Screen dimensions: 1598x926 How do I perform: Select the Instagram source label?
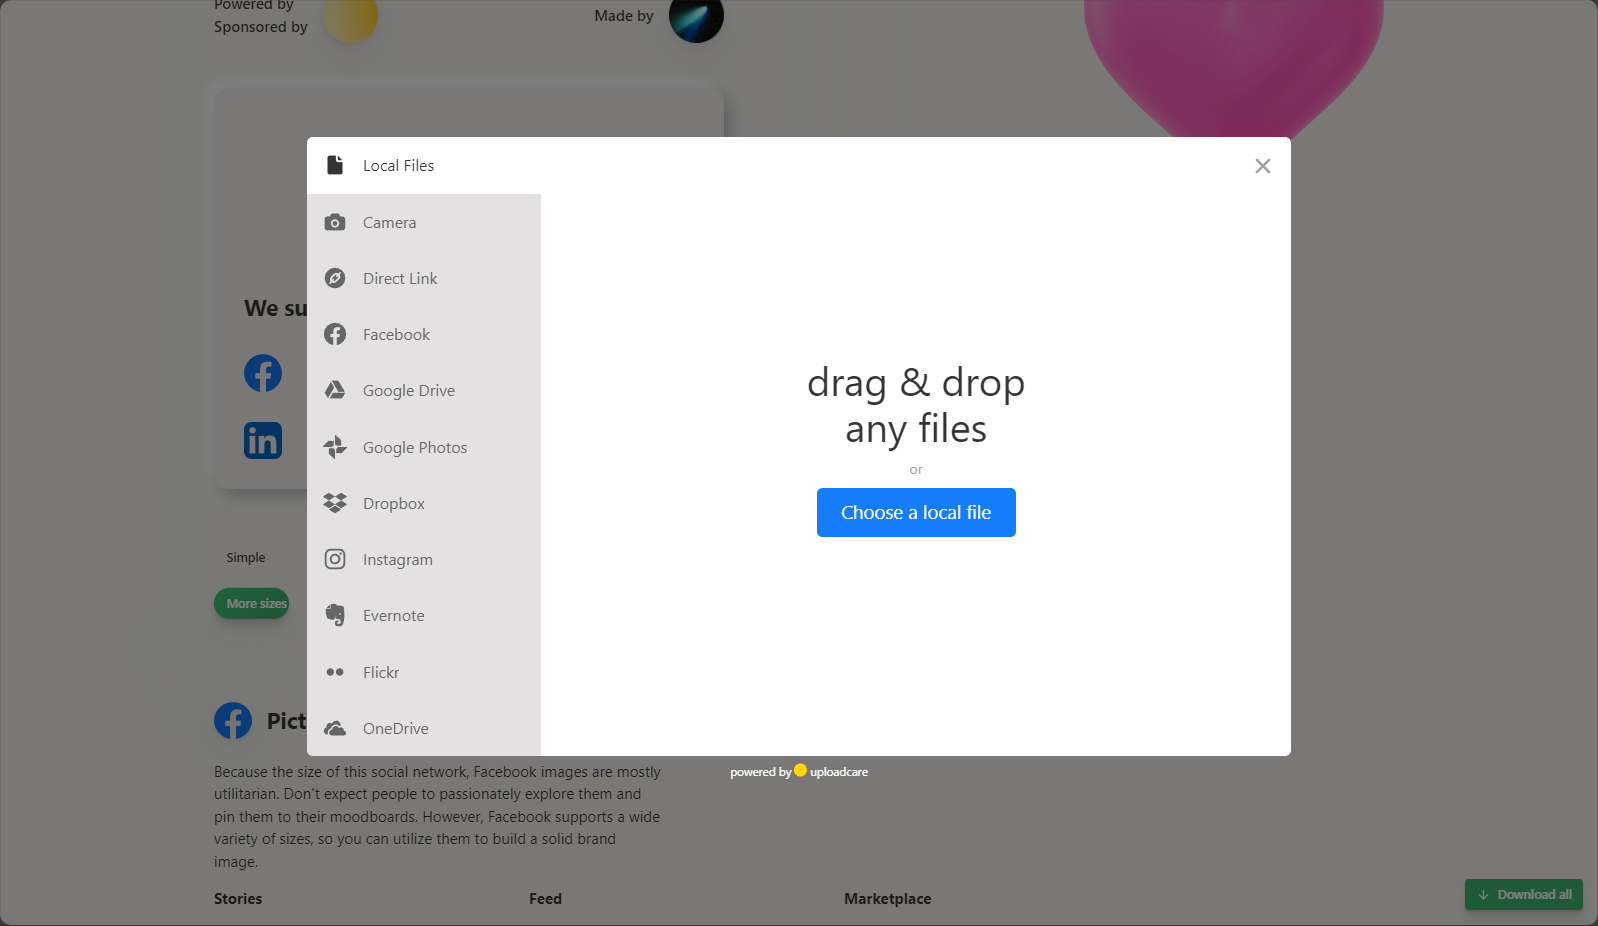(397, 560)
